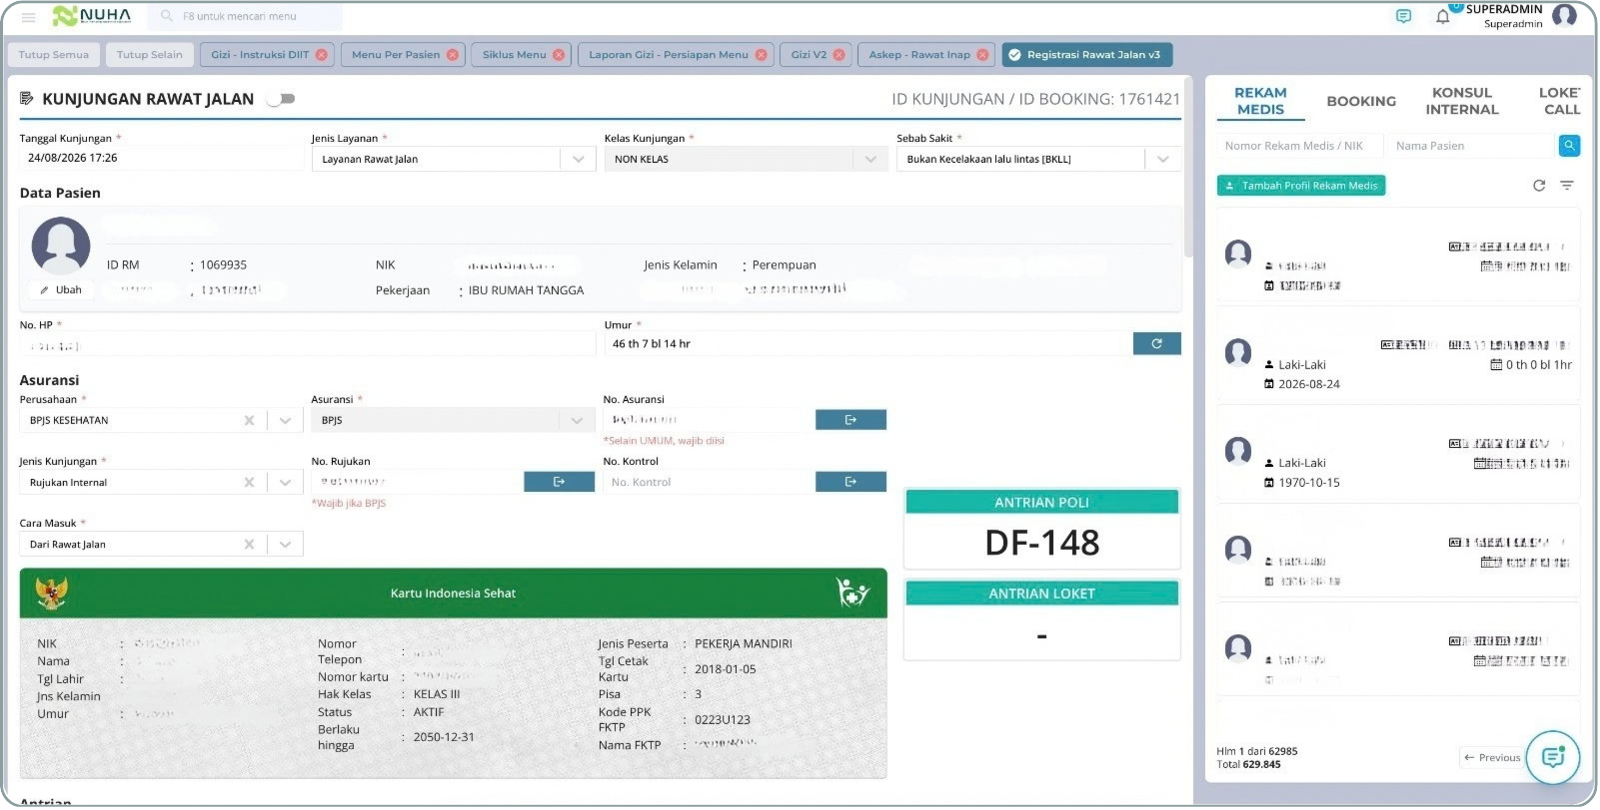1600x810 pixels.
Task: Expand the Perusahaan dropdown arrow
Action: 285,421
